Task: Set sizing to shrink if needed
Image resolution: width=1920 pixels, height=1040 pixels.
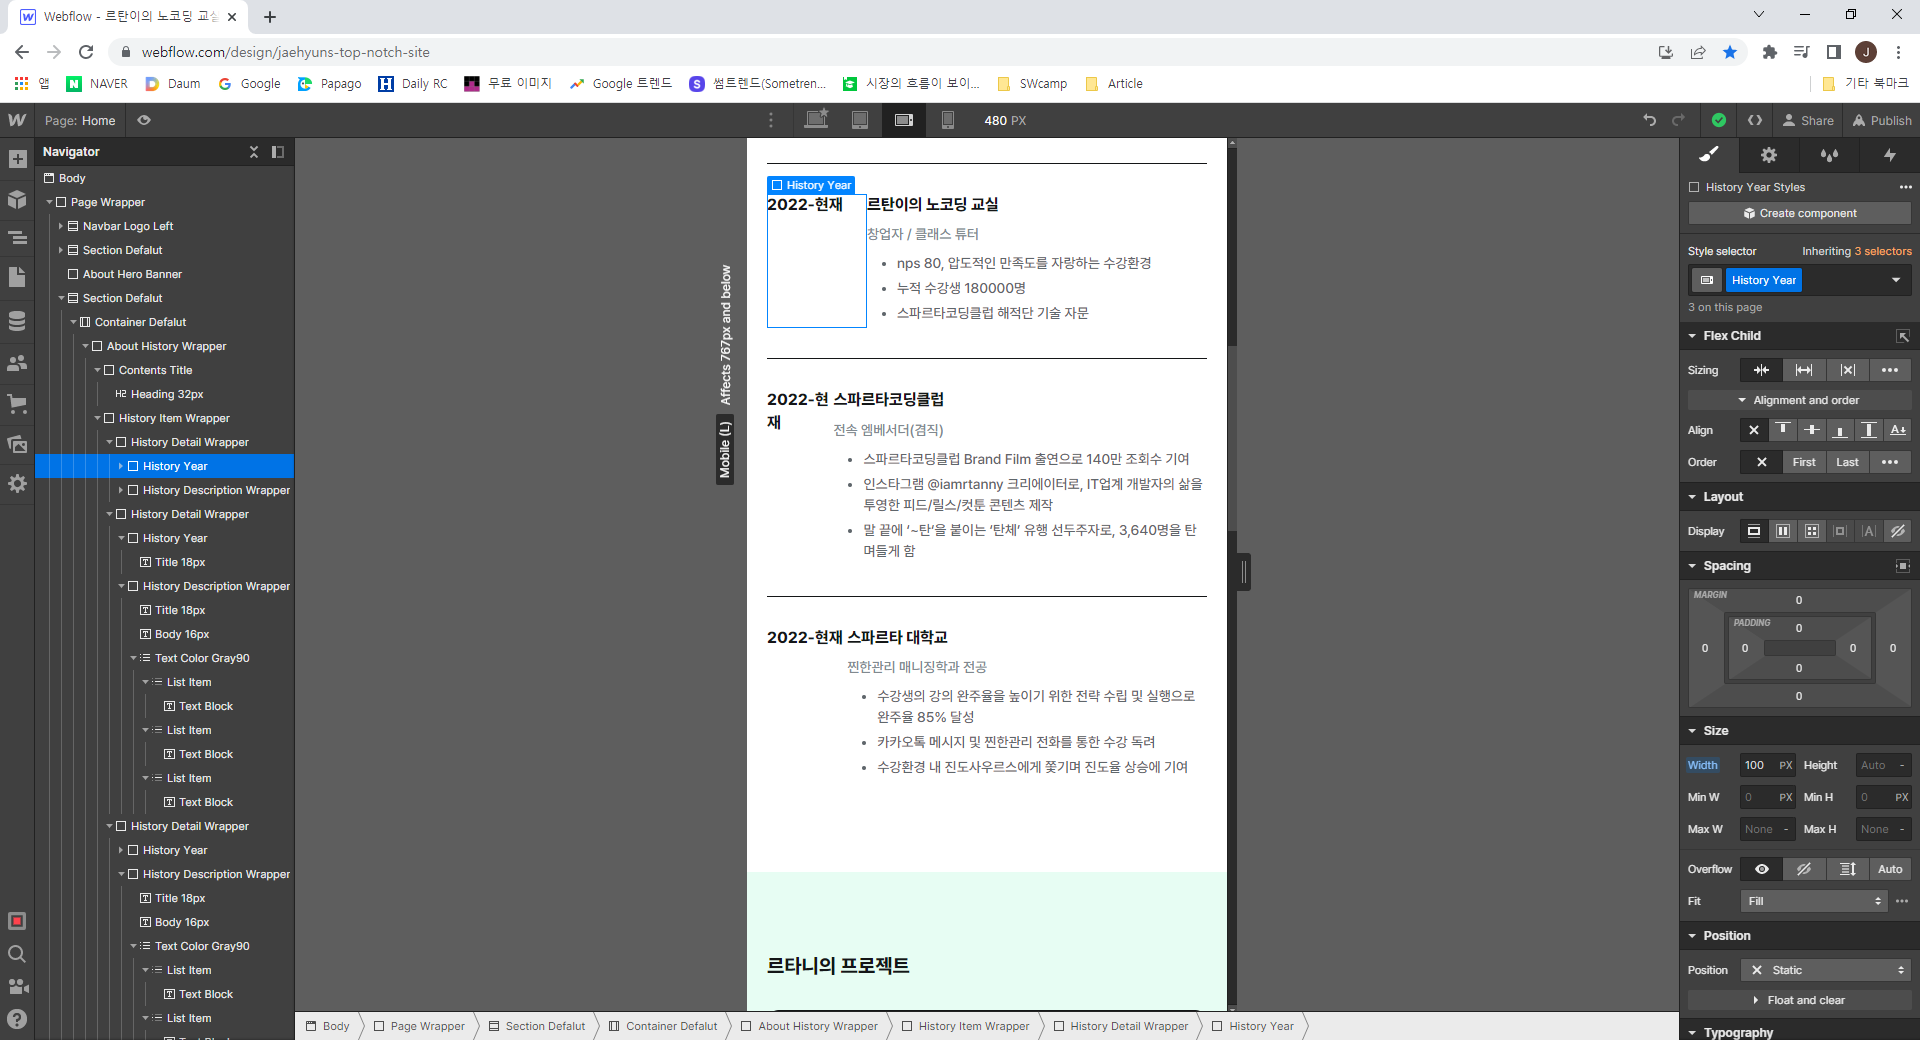Action: [x=1761, y=370]
